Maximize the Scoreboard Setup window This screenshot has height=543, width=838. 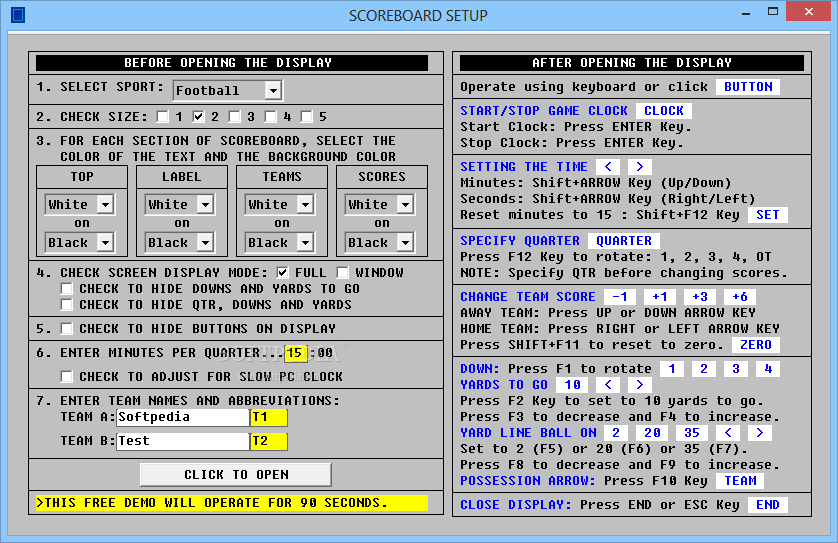click(x=773, y=12)
